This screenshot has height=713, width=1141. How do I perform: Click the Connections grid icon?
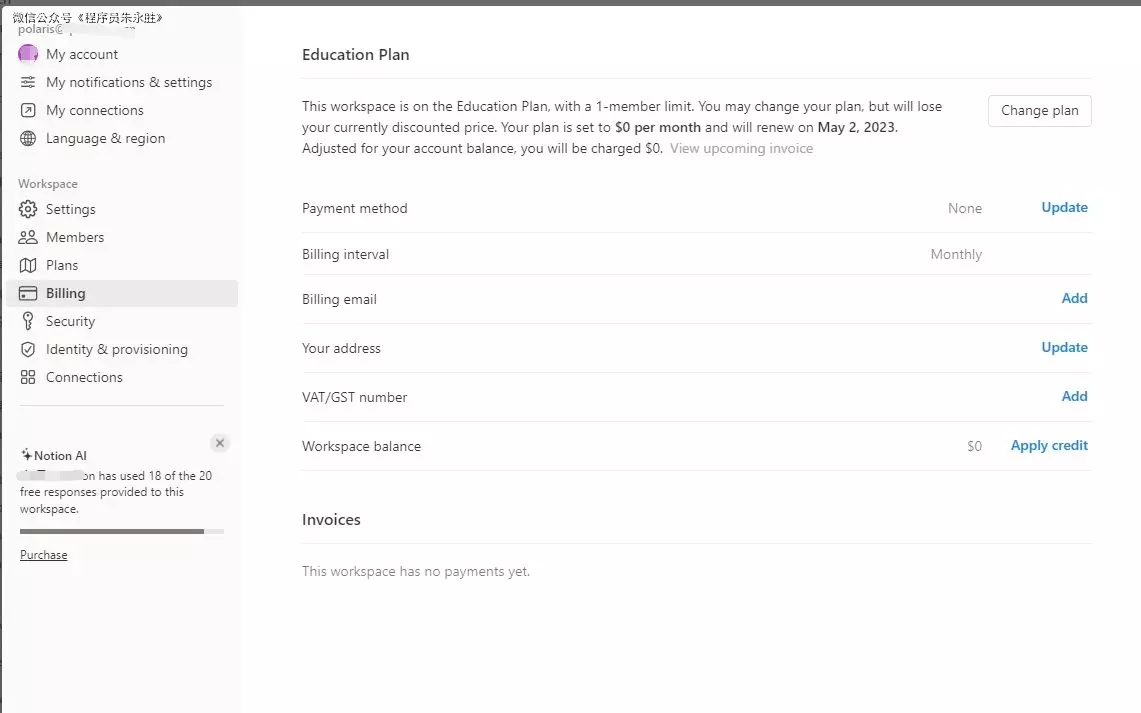(x=28, y=377)
